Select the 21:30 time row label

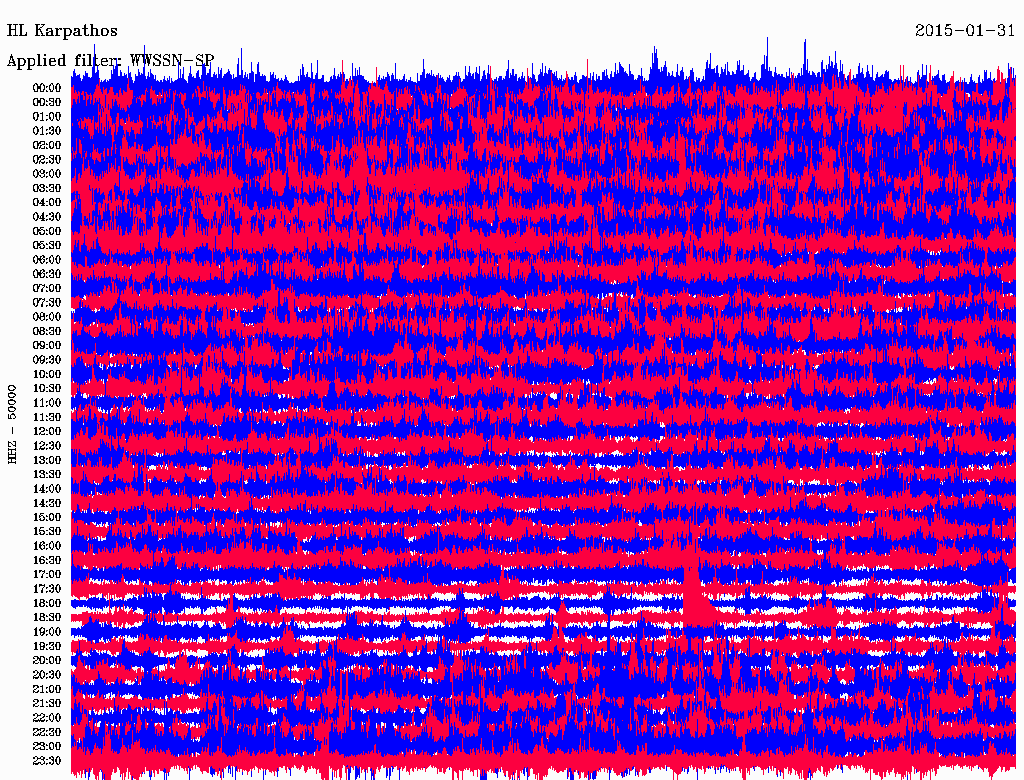(x=47, y=704)
